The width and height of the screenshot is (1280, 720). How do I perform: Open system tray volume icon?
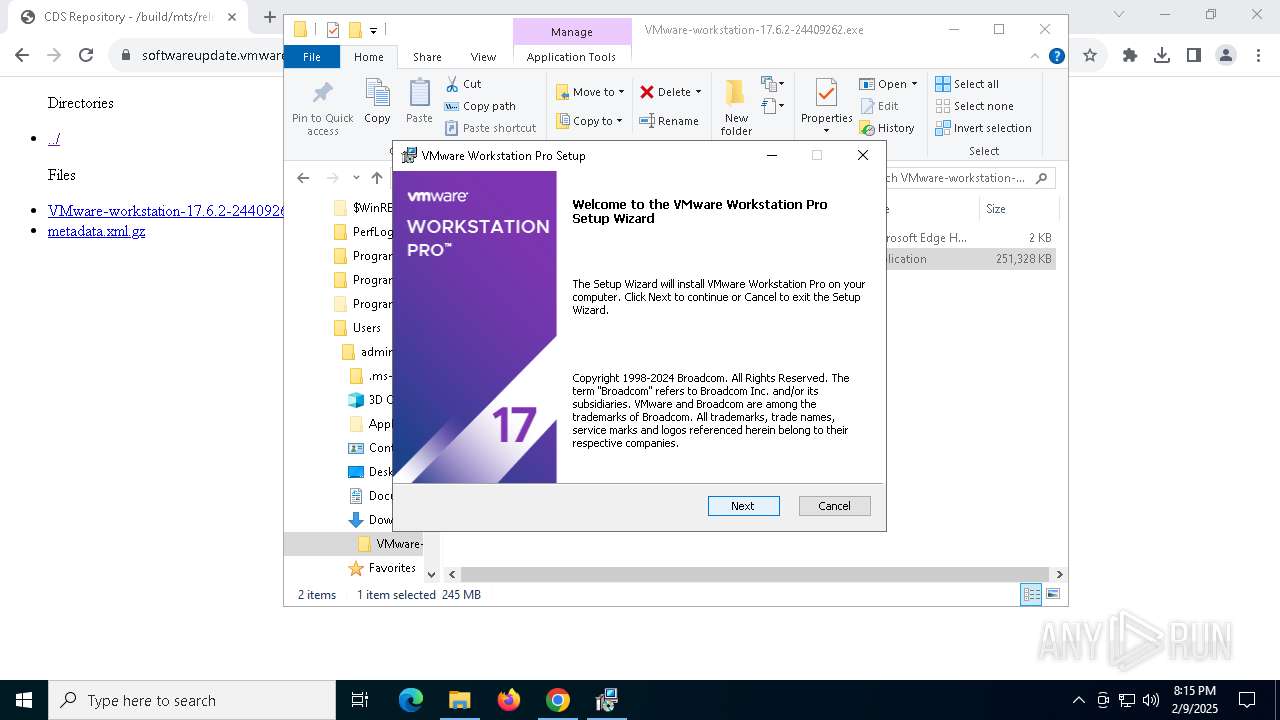tap(1151, 700)
